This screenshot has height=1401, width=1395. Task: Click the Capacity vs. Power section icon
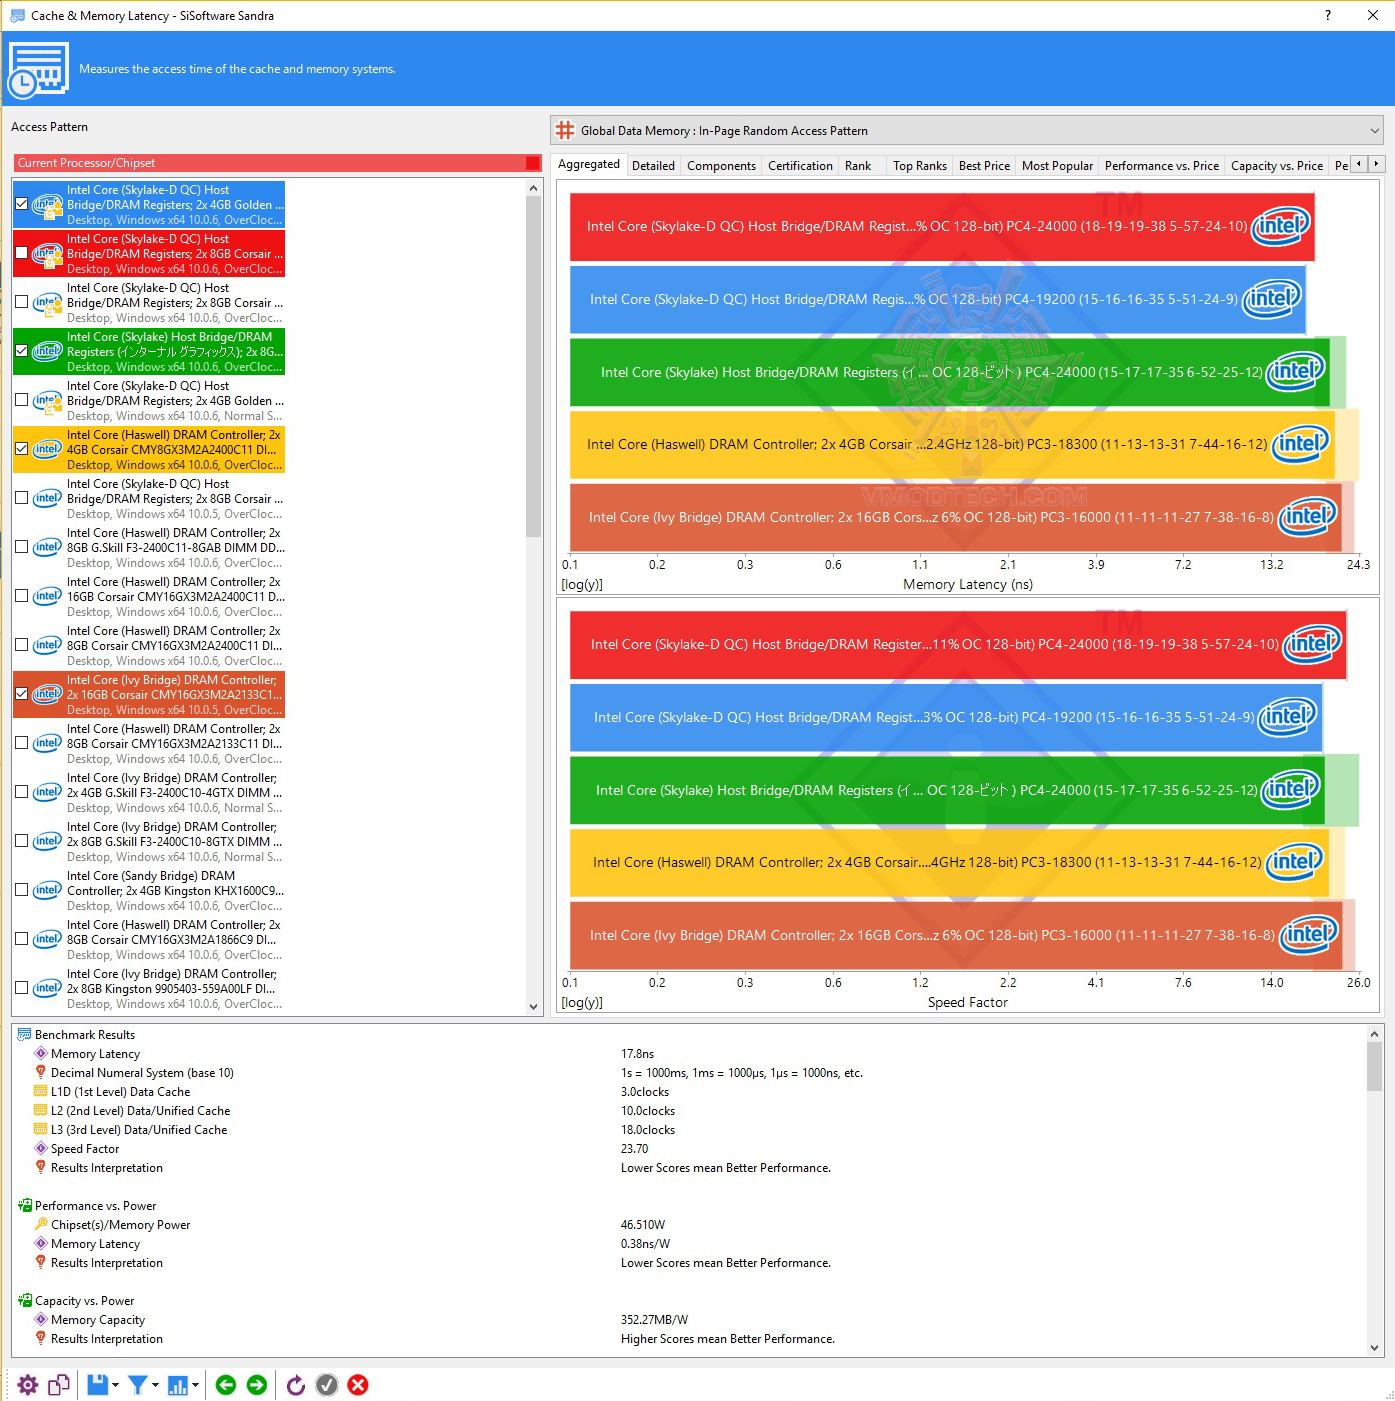(24, 1301)
